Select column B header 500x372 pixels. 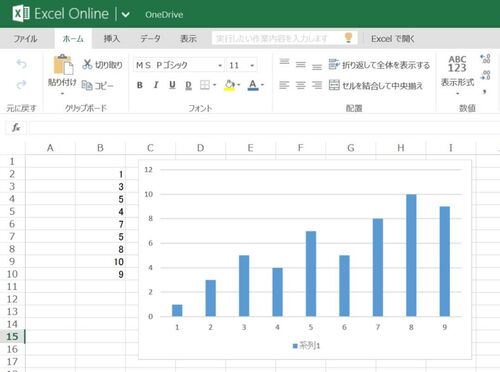[x=100, y=148]
